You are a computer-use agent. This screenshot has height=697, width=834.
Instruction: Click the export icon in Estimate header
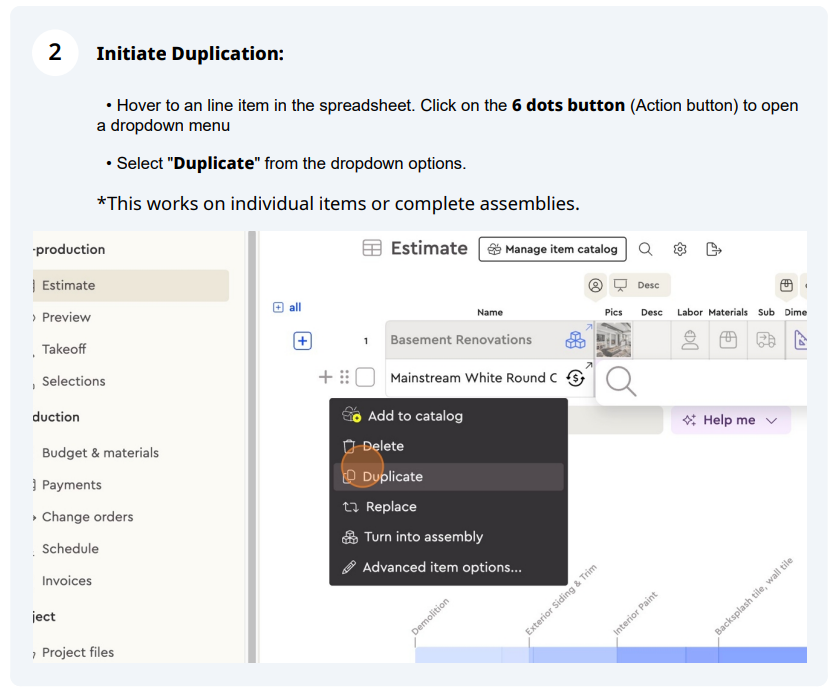click(x=713, y=249)
